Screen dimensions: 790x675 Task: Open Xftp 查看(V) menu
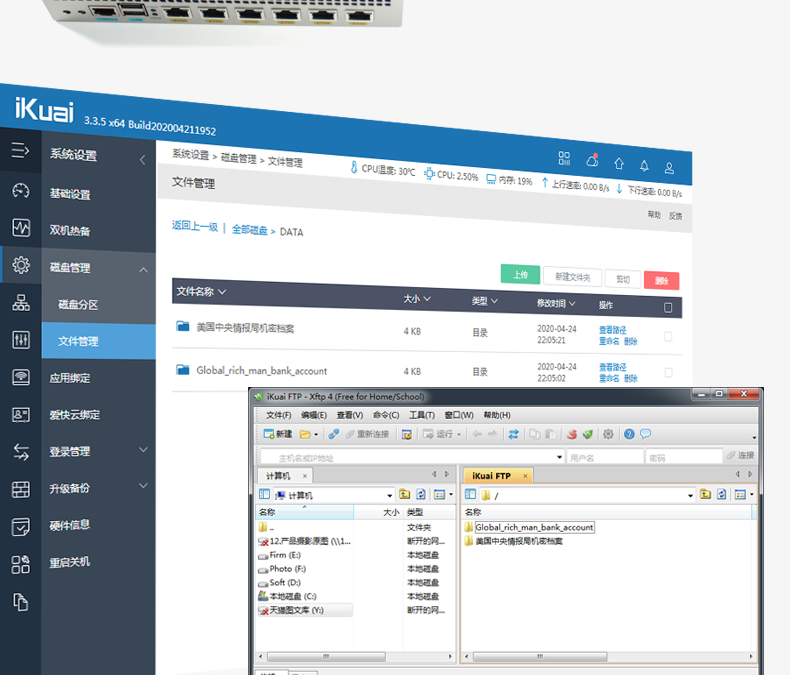350,415
